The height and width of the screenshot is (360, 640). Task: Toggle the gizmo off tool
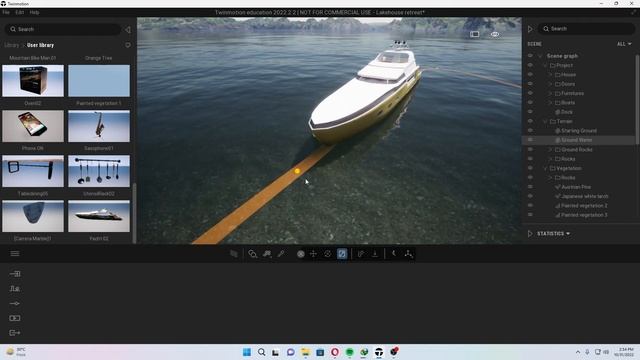pyautogui.click(x=301, y=254)
